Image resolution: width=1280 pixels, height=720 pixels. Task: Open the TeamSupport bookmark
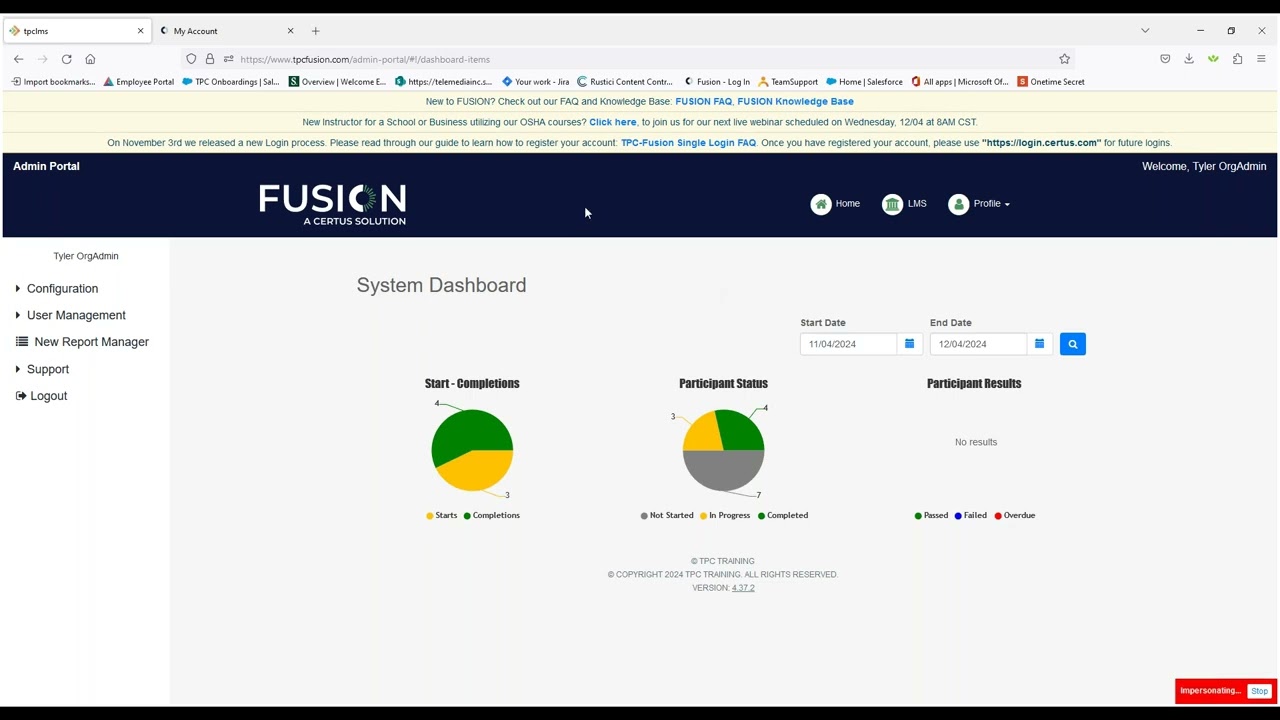pyautogui.click(x=788, y=82)
